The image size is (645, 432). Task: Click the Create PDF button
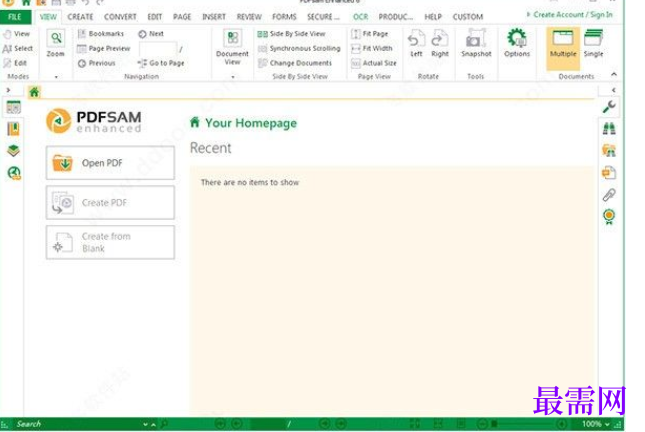[110, 202]
